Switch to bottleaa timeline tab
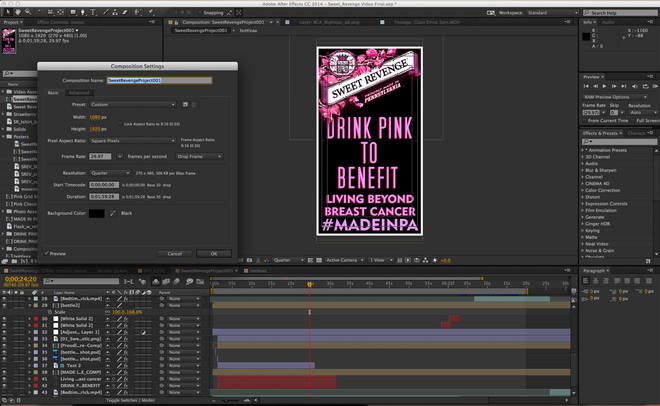 [x=258, y=271]
